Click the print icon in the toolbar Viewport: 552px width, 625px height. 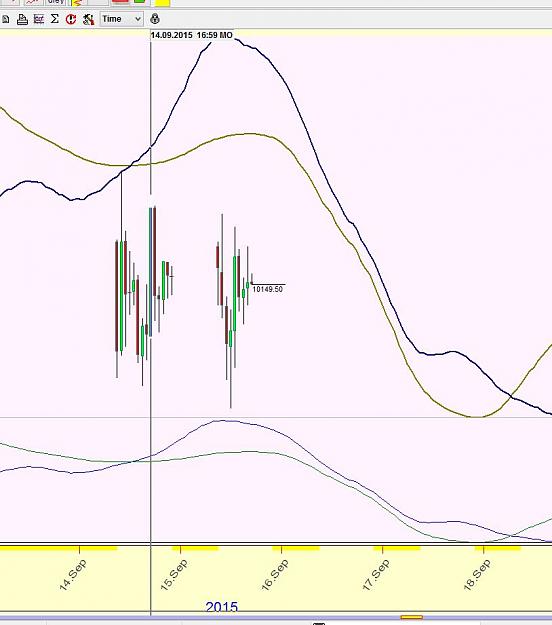point(22,19)
